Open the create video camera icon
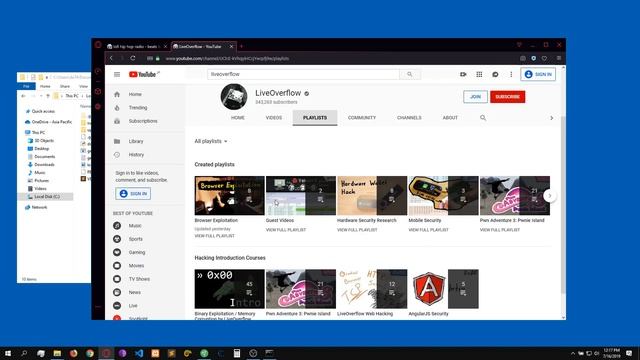640x360 pixels. (463, 74)
